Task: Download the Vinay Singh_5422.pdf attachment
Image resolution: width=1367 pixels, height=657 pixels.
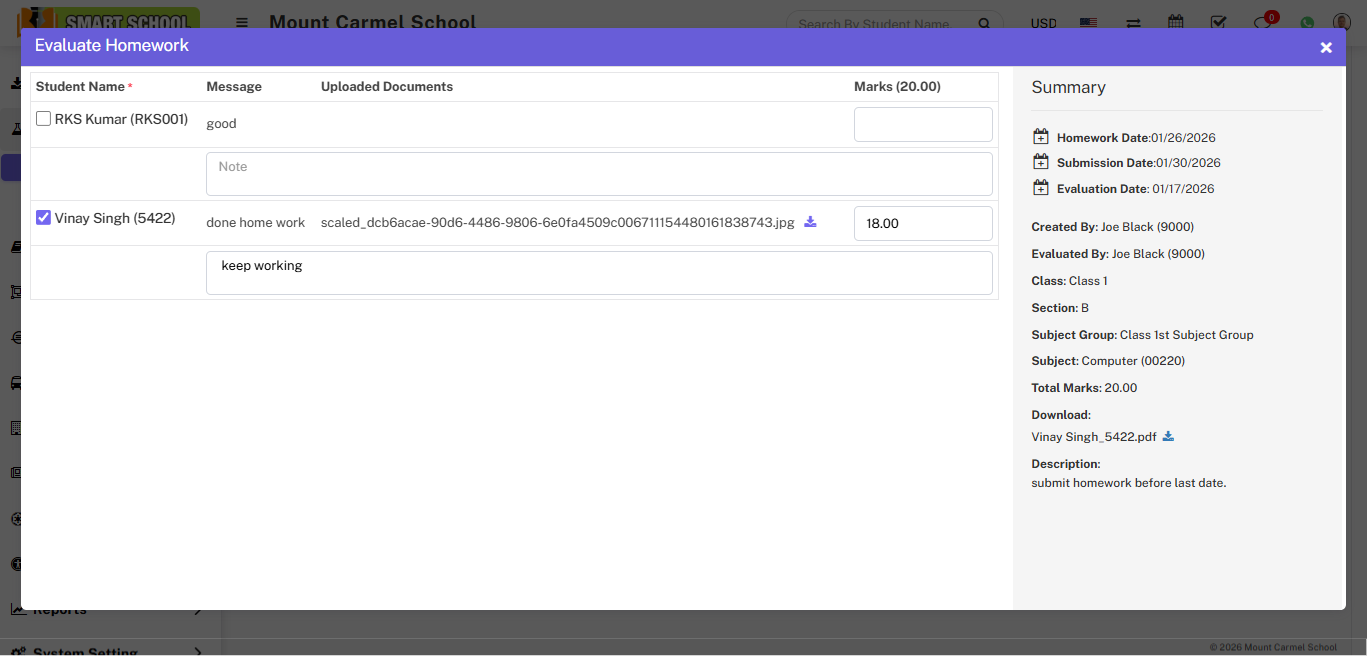Action: 1168,437
